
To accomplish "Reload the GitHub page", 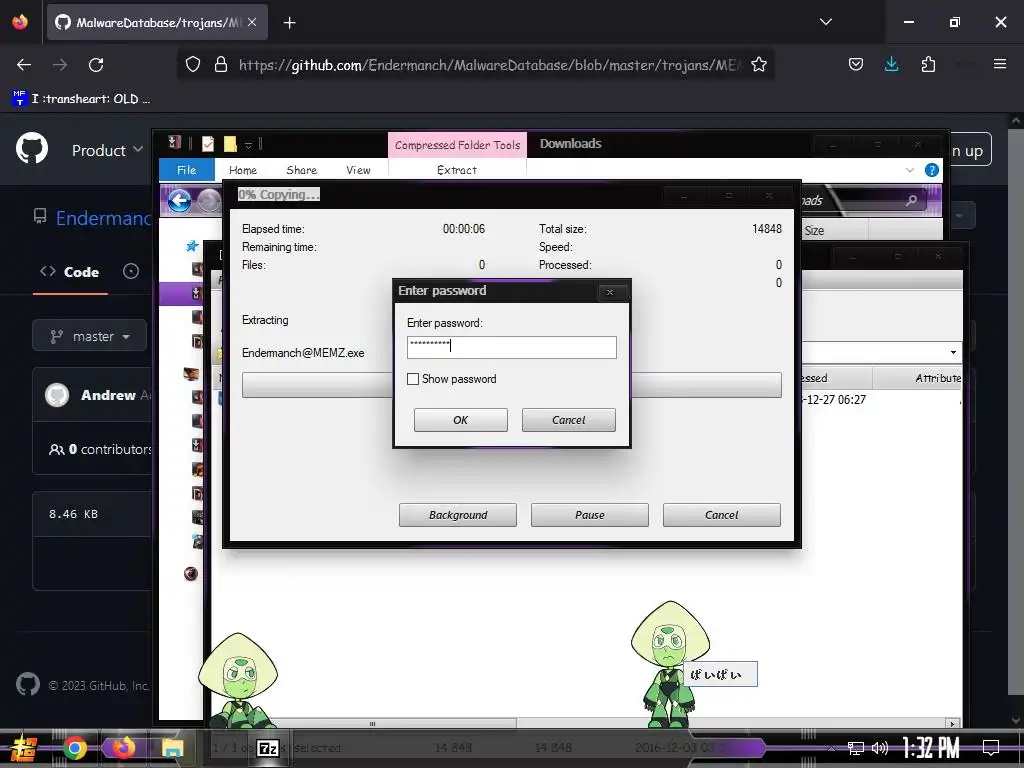I will pyautogui.click(x=96, y=65).
